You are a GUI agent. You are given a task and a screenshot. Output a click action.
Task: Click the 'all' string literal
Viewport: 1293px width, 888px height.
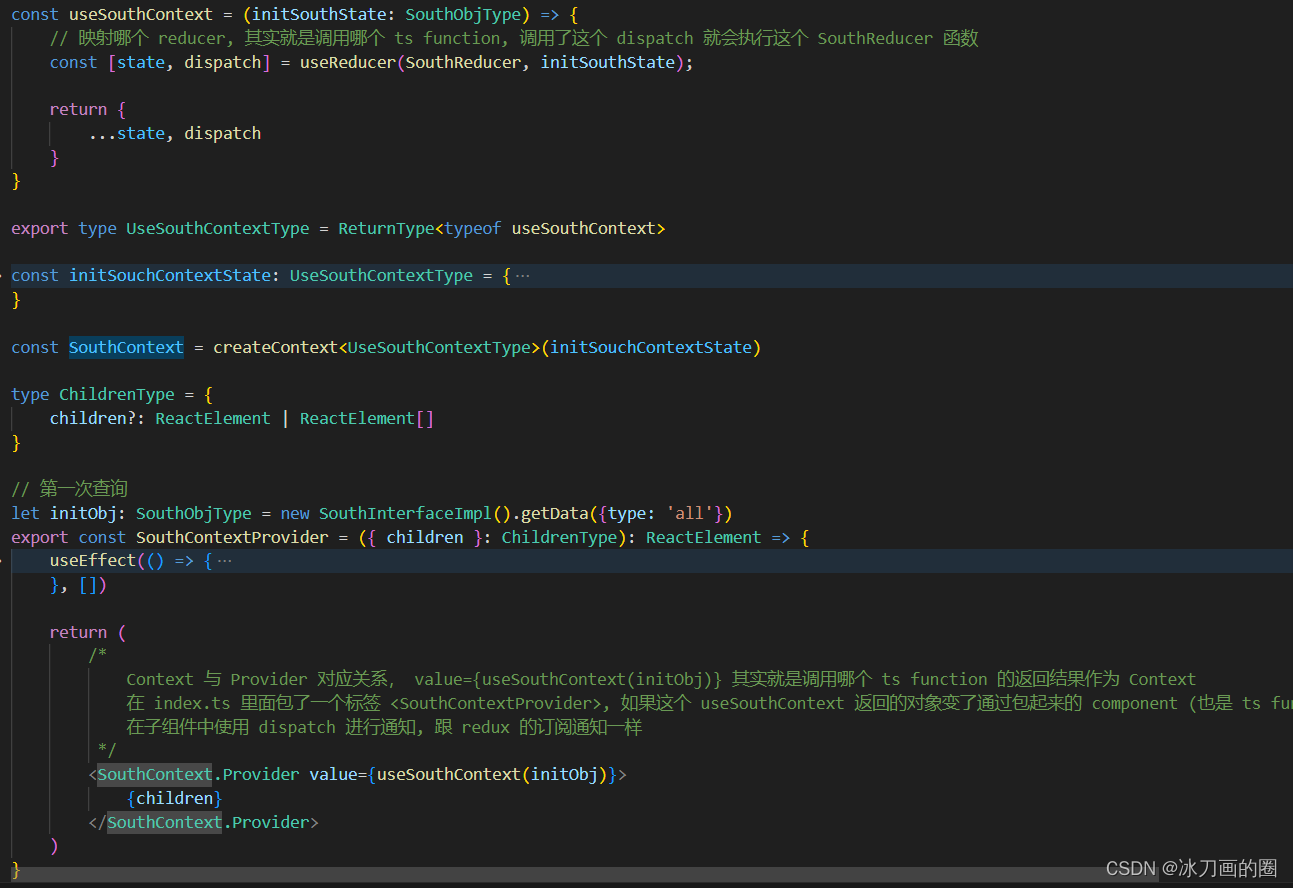tap(689, 513)
